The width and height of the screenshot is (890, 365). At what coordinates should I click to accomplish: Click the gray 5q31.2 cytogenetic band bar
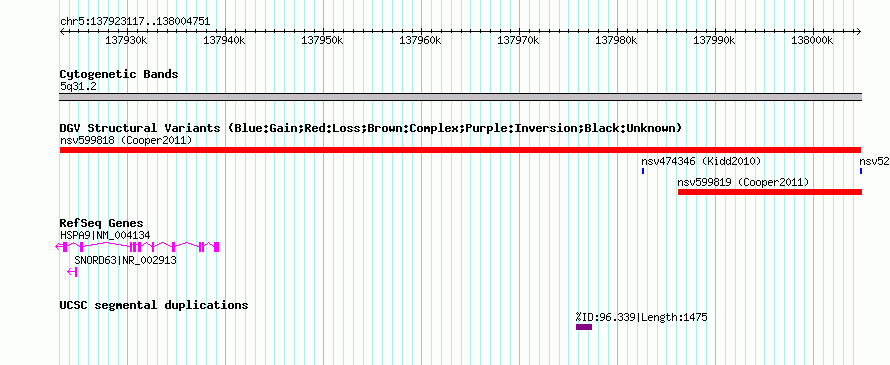[x=460, y=97]
